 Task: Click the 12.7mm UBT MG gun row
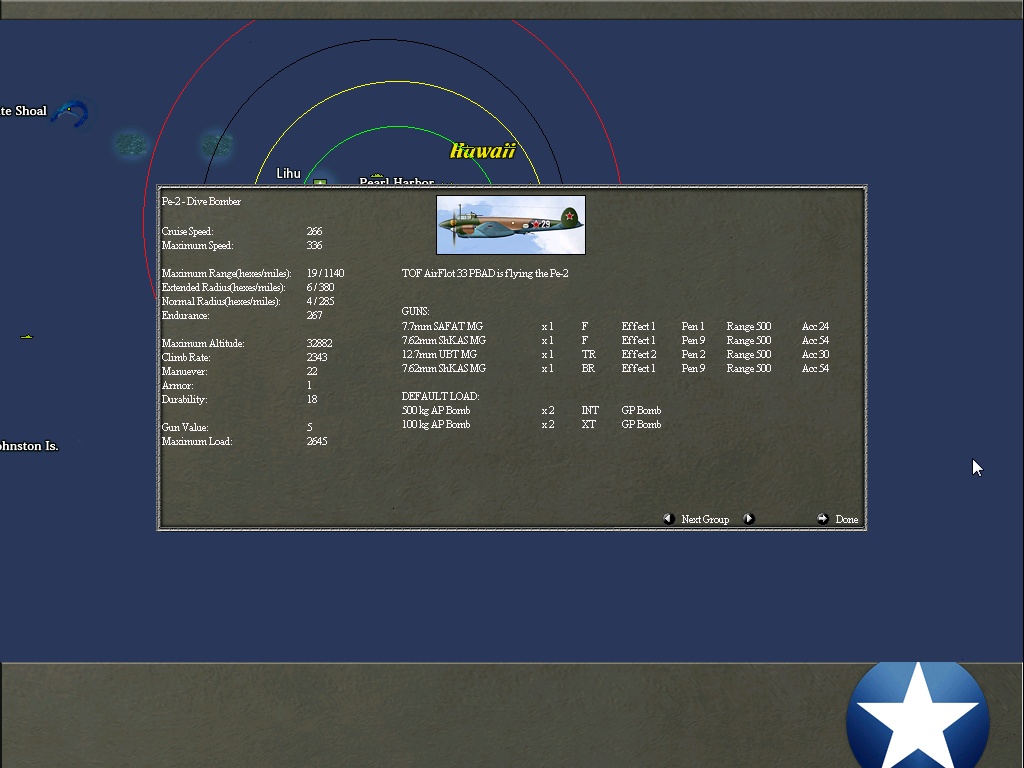pyautogui.click(x=615, y=354)
